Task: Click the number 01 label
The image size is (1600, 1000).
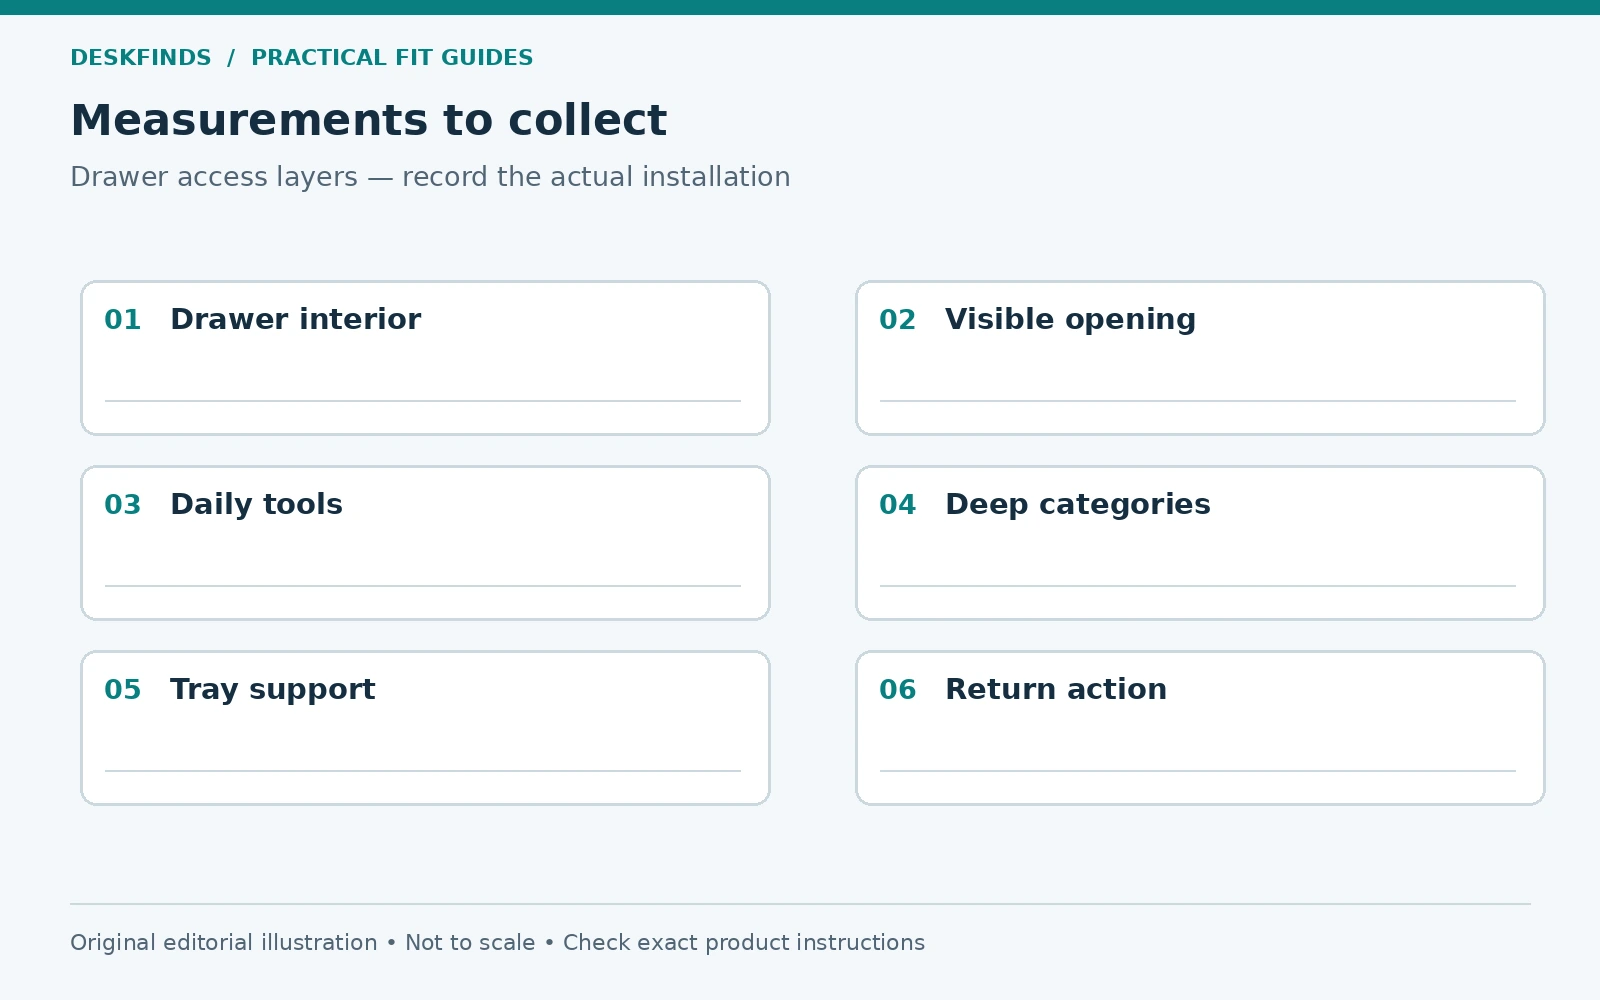Action: 123,320
